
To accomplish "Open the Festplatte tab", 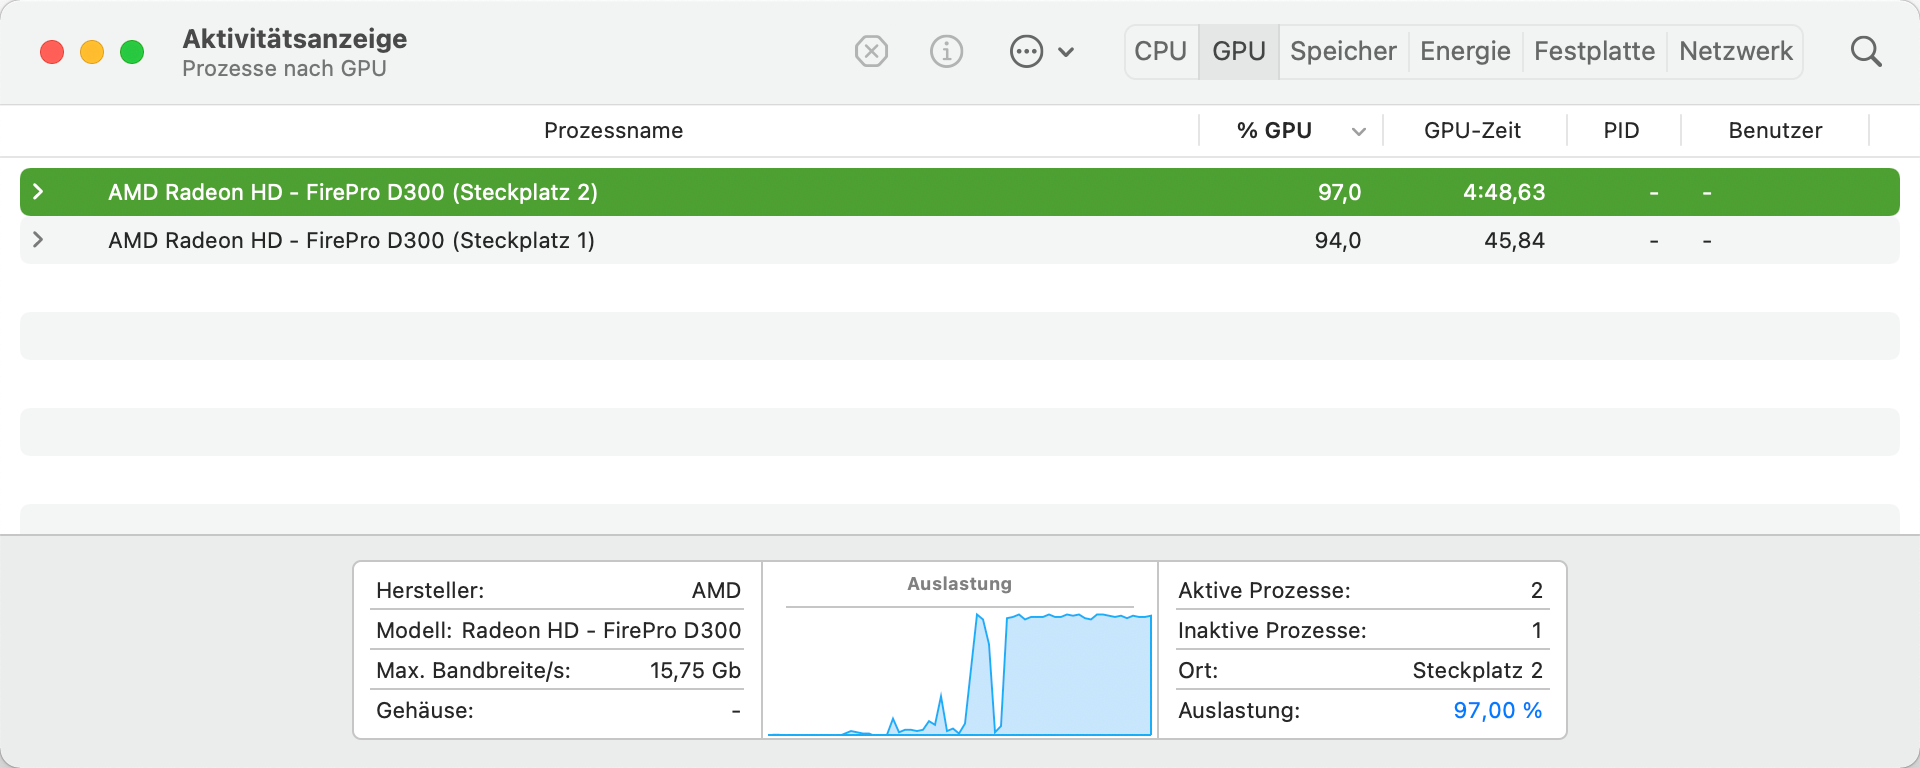I will pos(1594,51).
